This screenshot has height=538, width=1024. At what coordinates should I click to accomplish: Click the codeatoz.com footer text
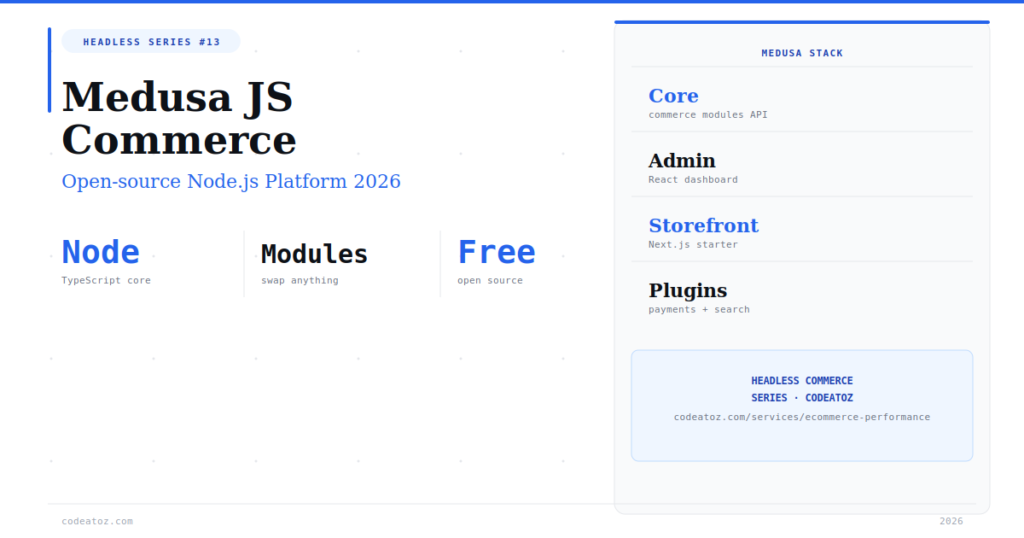click(x=97, y=521)
